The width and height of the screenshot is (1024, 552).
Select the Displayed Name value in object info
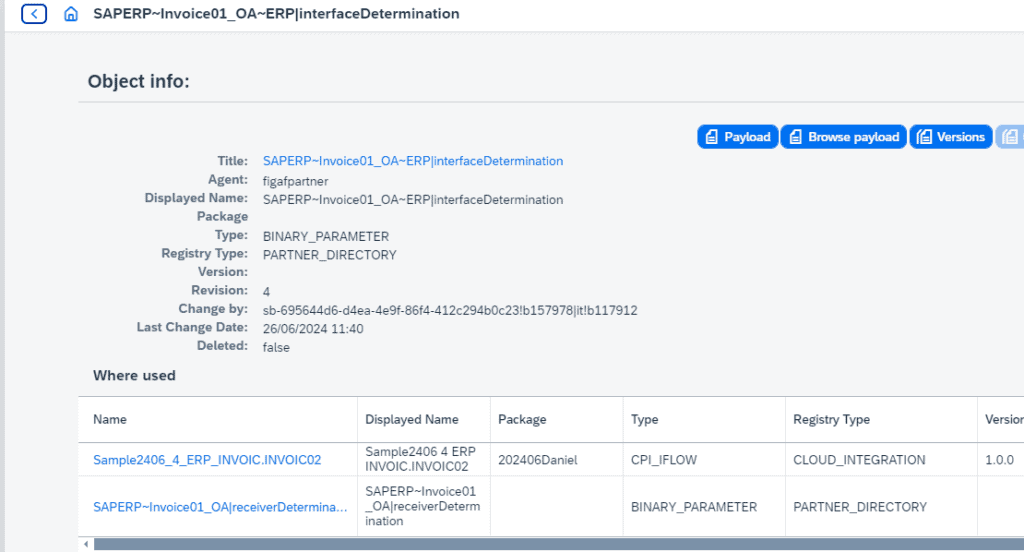413,200
